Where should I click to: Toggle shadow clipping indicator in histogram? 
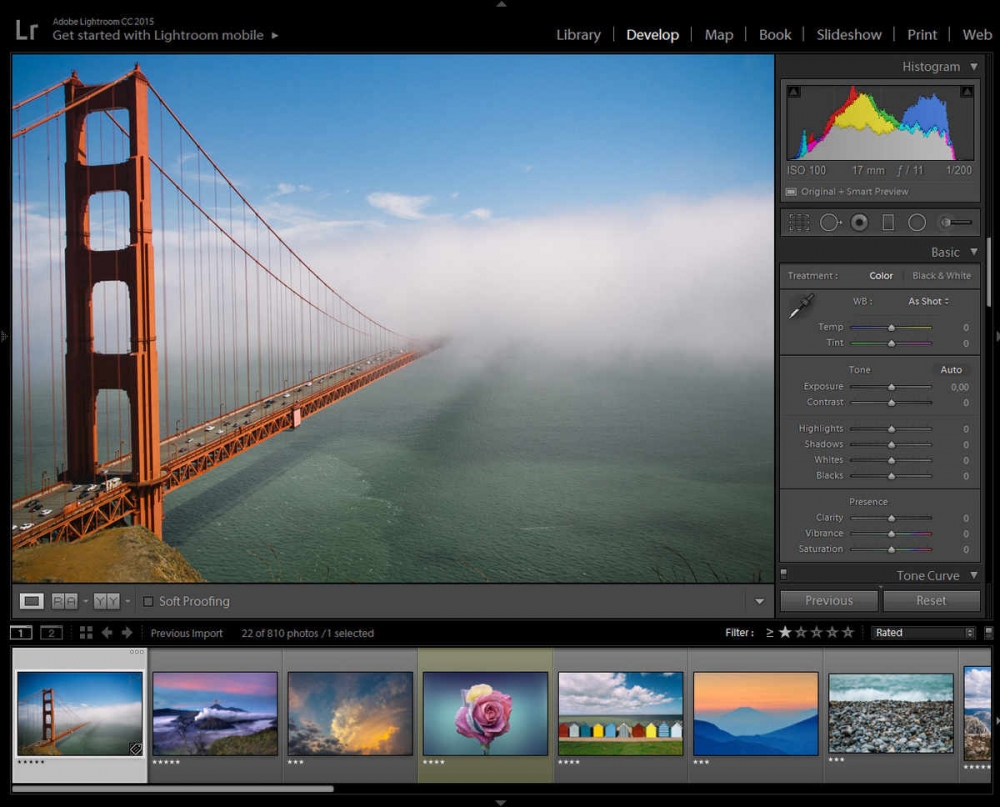coord(793,92)
